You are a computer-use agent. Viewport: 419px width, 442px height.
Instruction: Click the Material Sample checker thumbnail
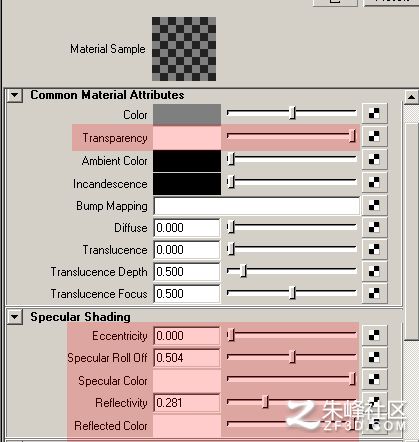[x=184, y=49]
